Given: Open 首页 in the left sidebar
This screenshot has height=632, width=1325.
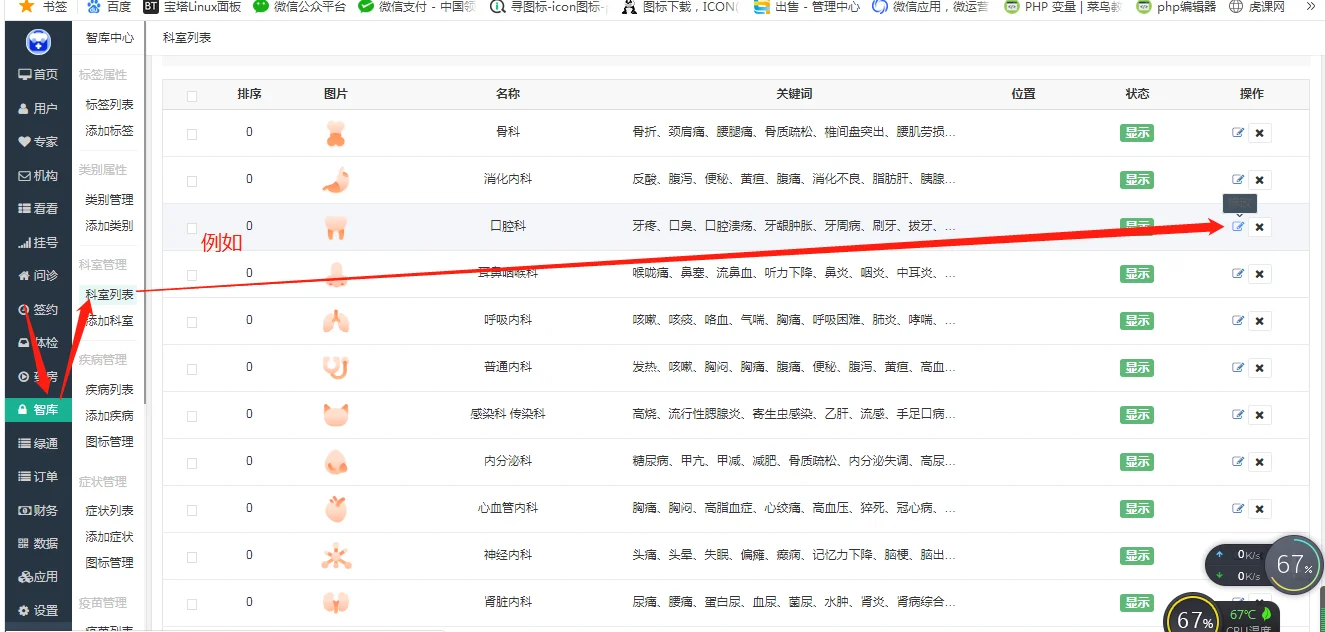Looking at the screenshot, I should click(x=38, y=75).
